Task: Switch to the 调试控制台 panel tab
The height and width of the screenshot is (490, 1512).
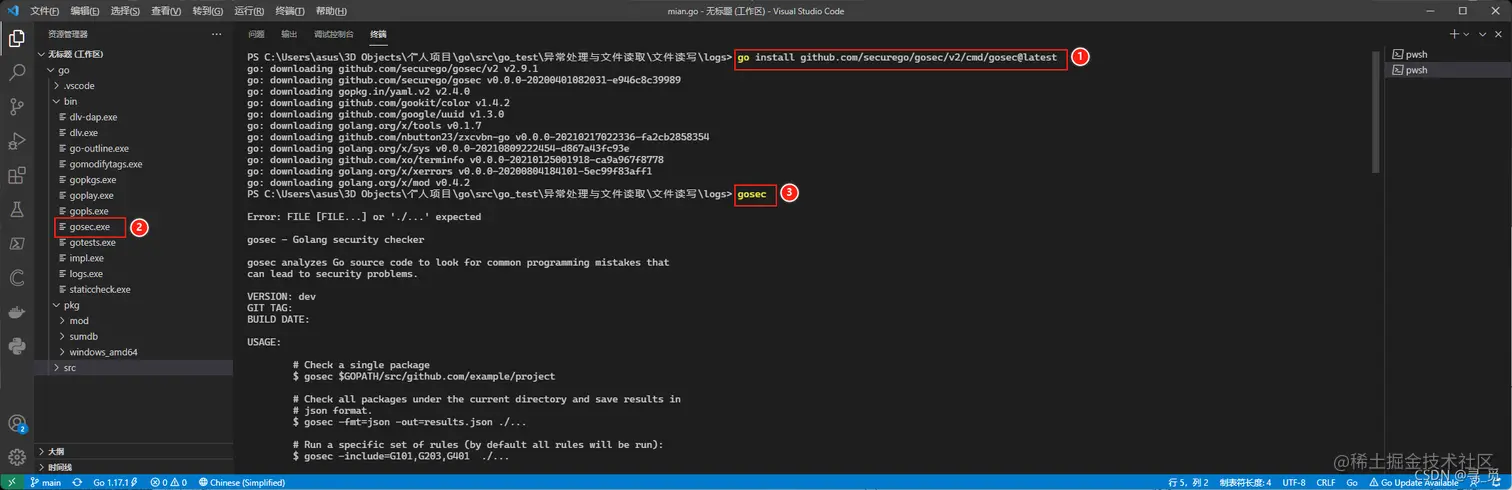Action: coord(334,34)
